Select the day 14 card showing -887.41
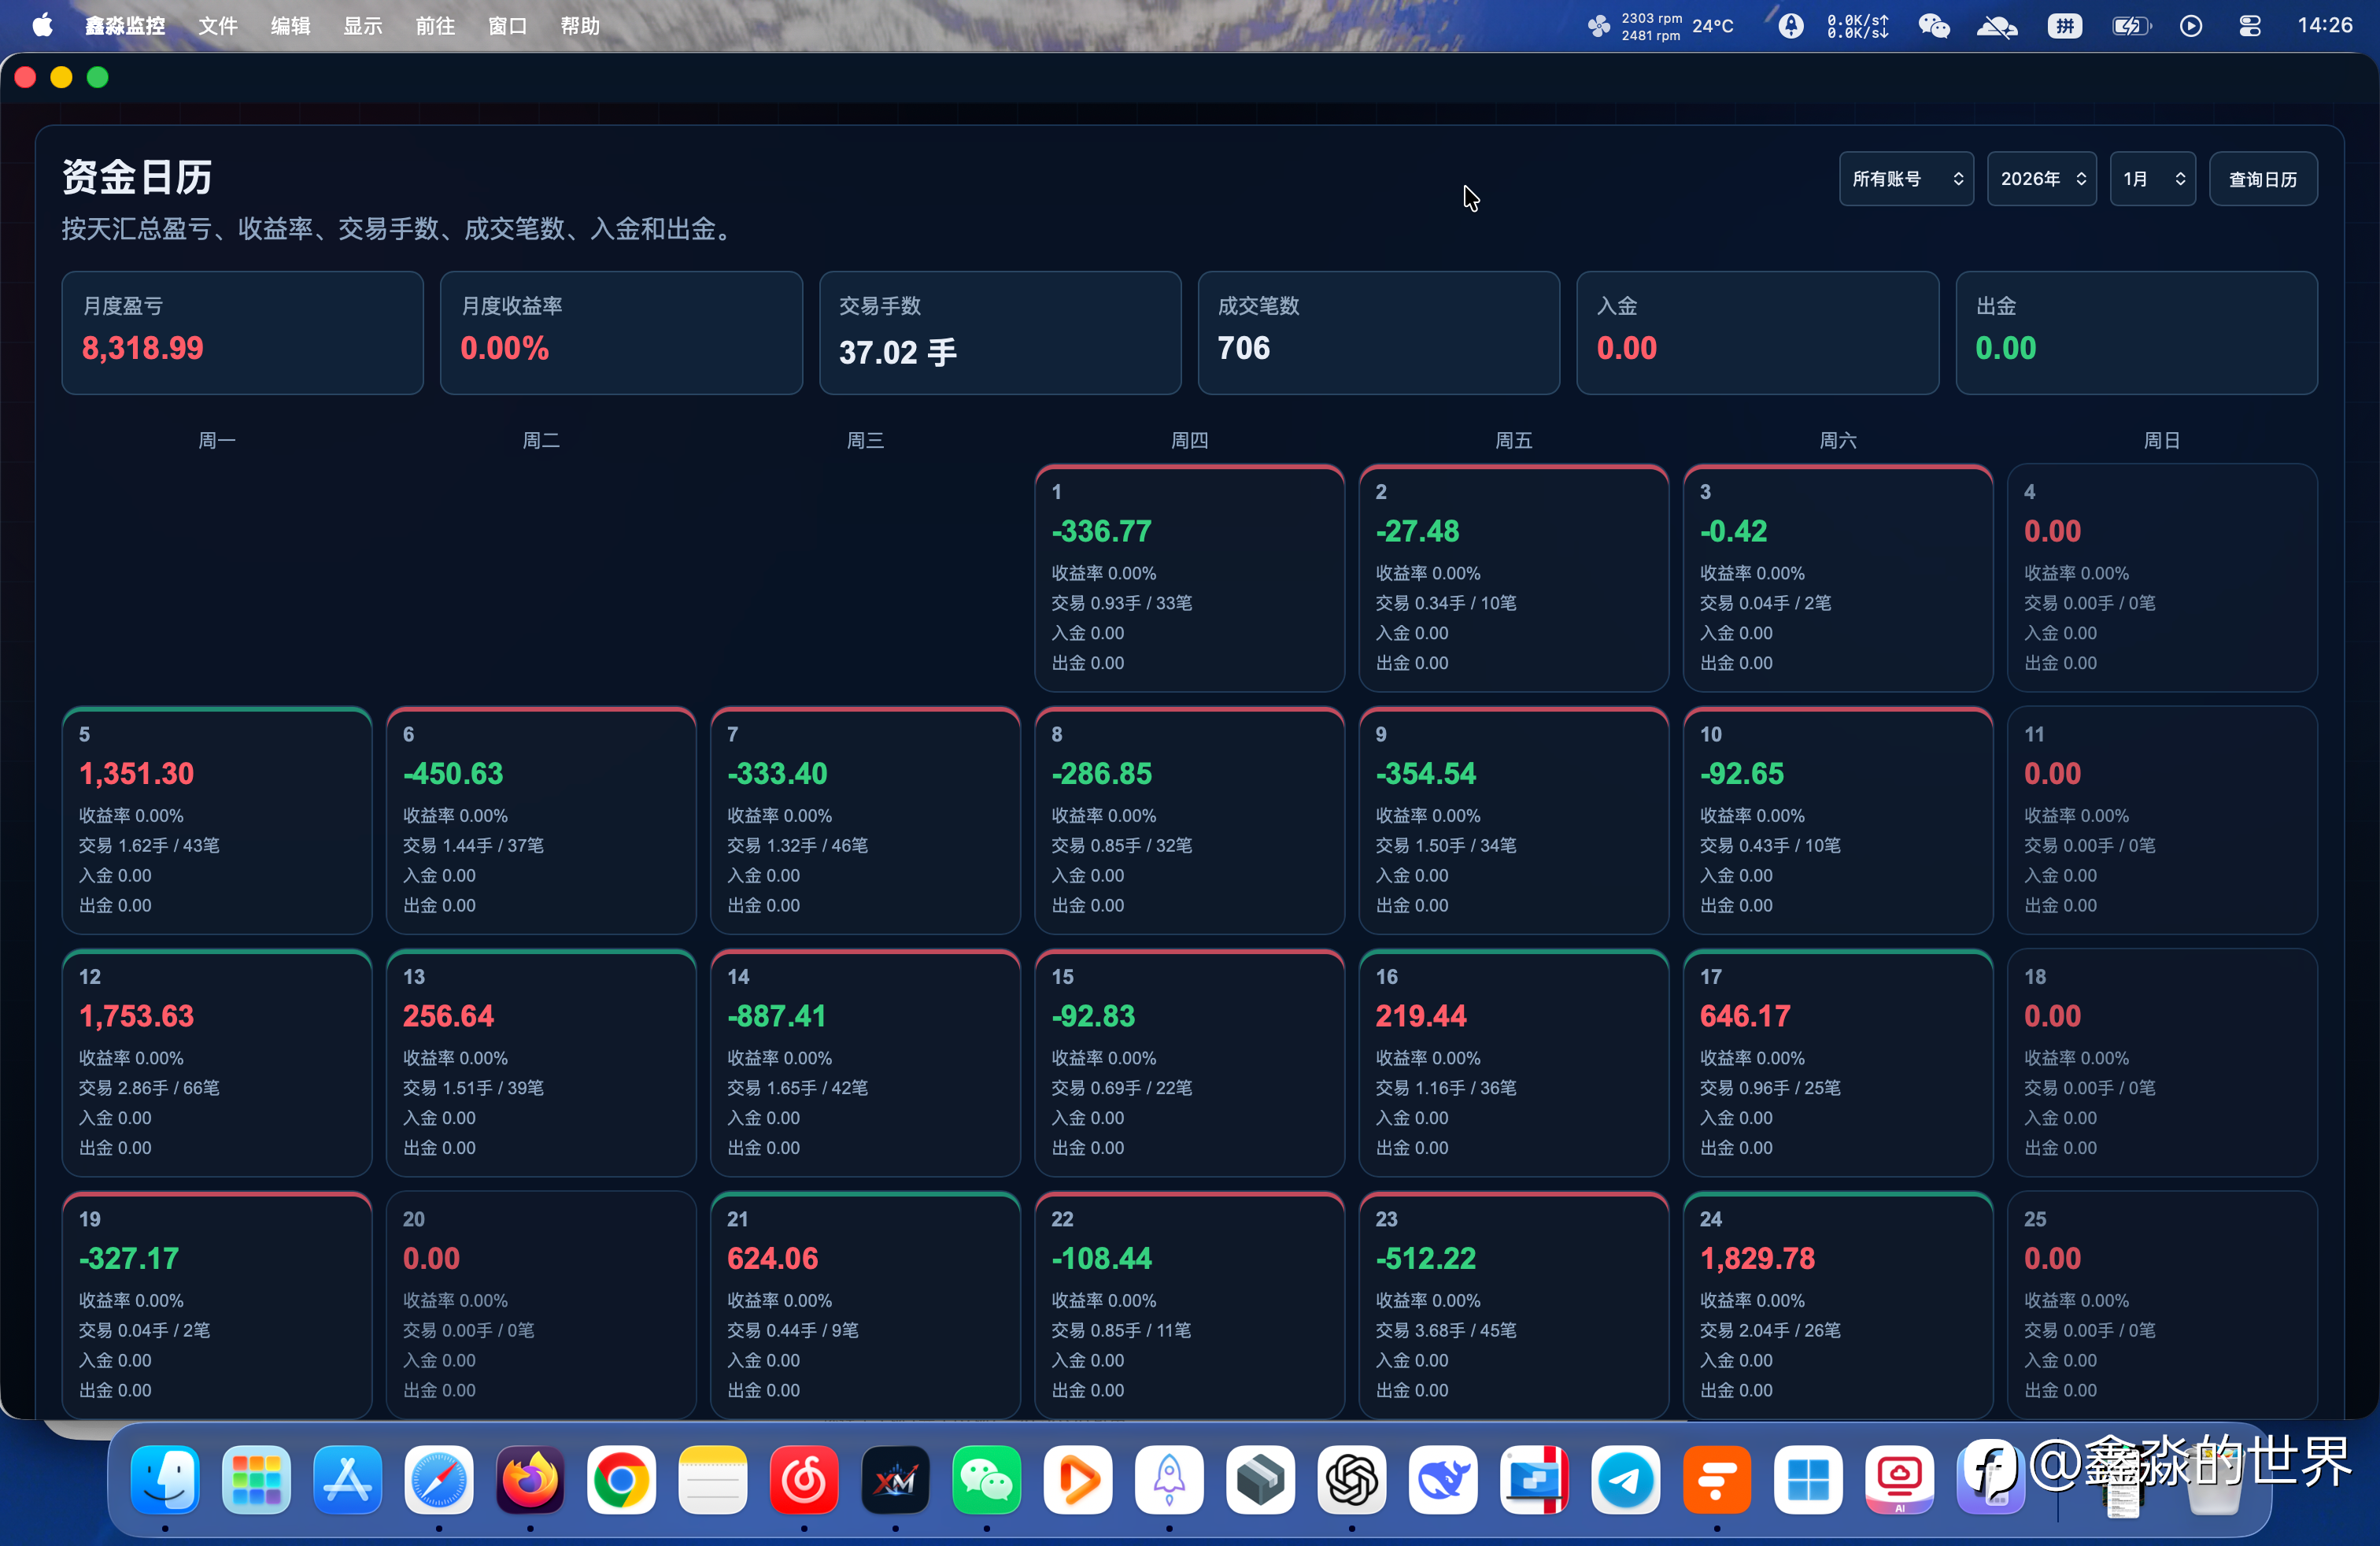The width and height of the screenshot is (2380, 1546). pyautogui.click(x=865, y=1063)
